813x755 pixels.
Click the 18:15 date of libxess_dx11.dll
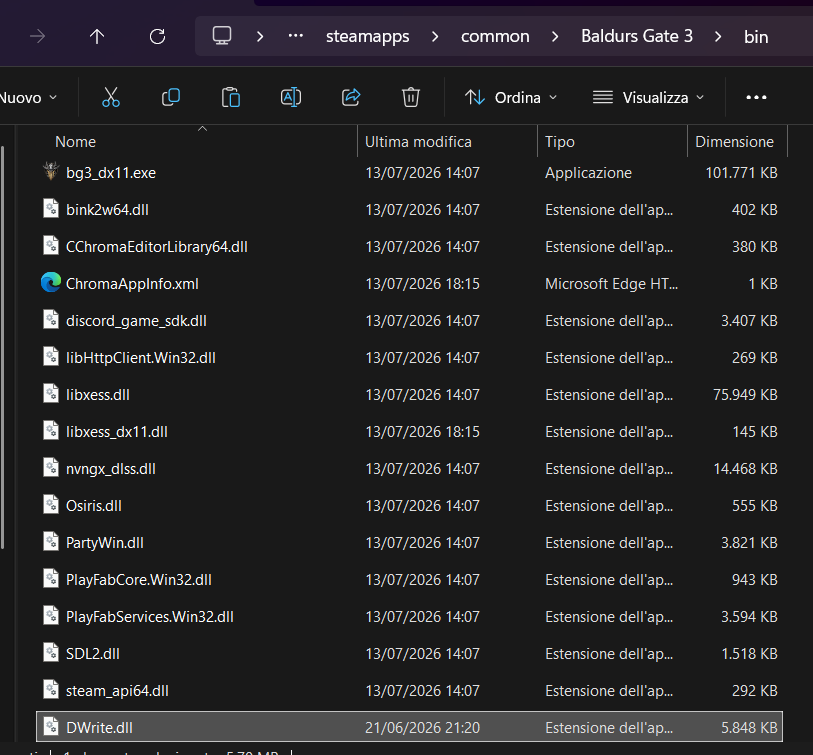pyautogui.click(x=423, y=432)
